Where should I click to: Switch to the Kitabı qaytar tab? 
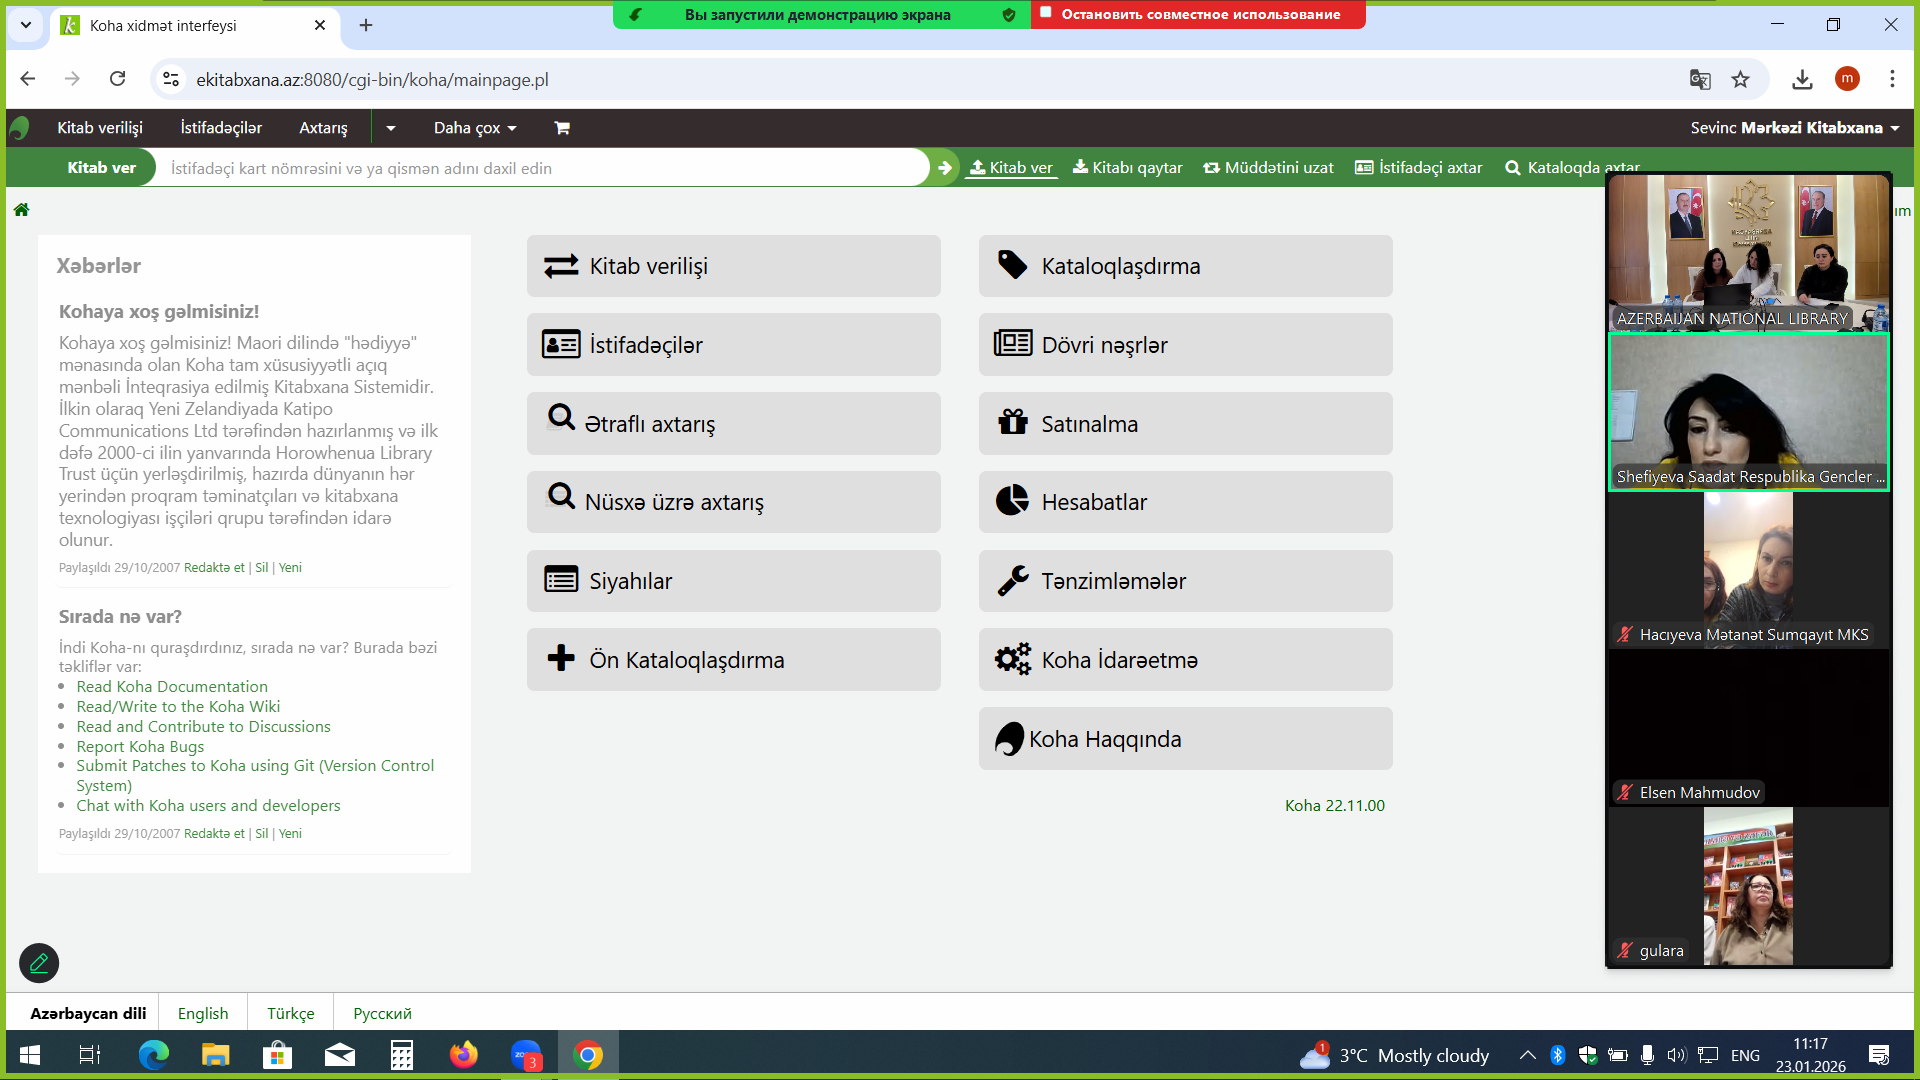[1127, 168]
